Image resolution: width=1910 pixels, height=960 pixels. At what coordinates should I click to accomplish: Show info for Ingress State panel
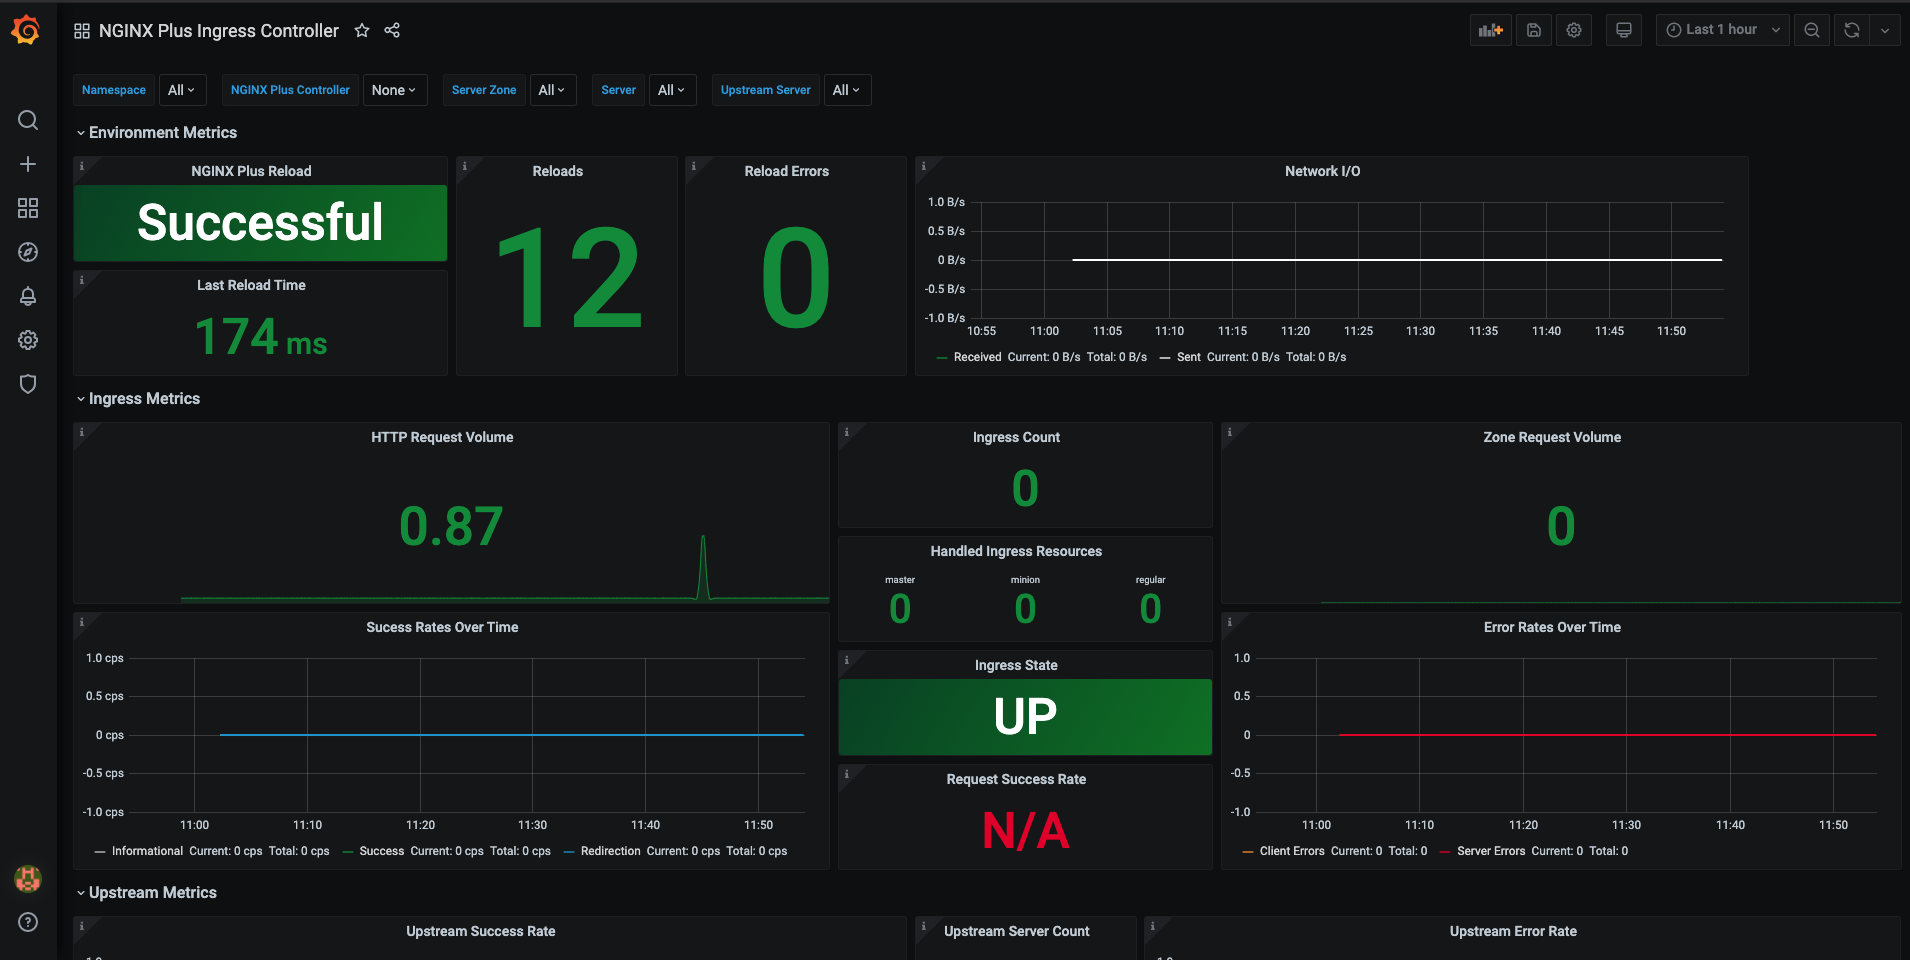(x=847, y=660)
